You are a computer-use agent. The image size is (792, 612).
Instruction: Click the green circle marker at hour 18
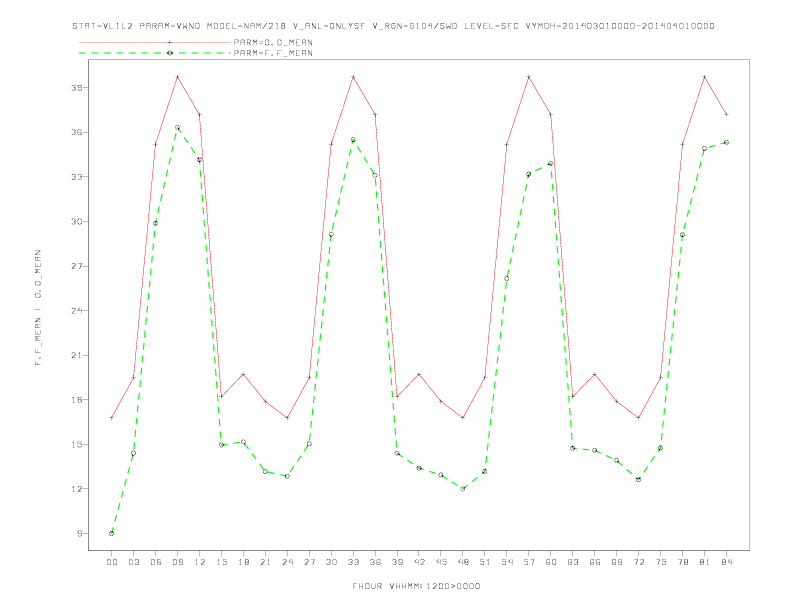243,442
